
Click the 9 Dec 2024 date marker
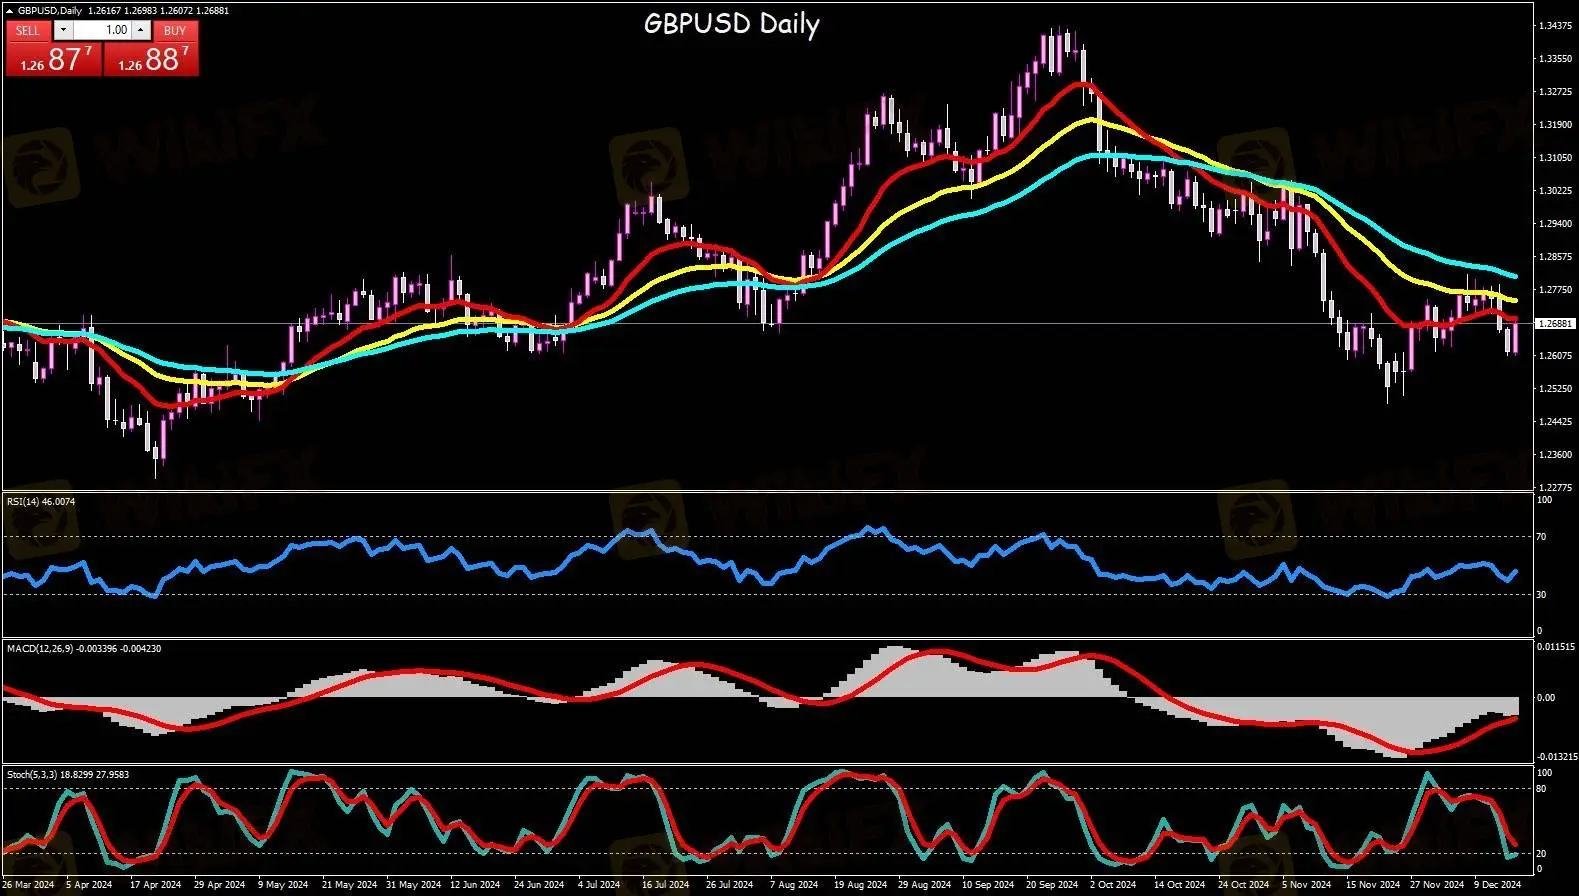click(1496, 884)
